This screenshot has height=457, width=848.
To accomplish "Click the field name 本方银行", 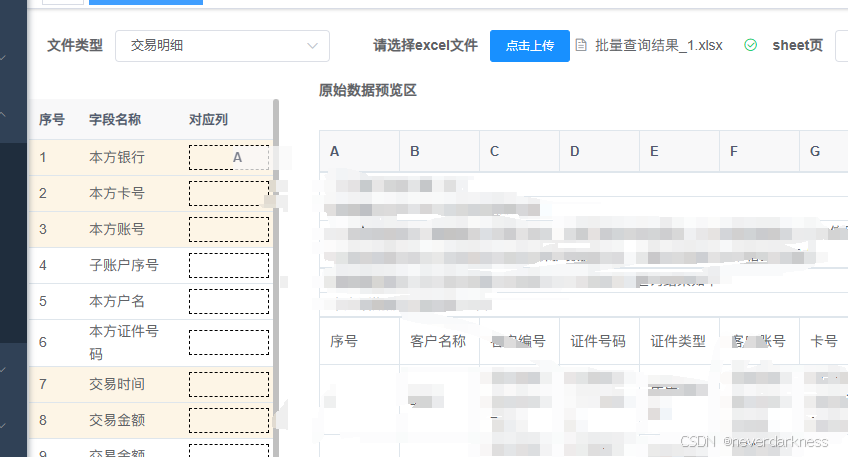I will click(117, 157).
